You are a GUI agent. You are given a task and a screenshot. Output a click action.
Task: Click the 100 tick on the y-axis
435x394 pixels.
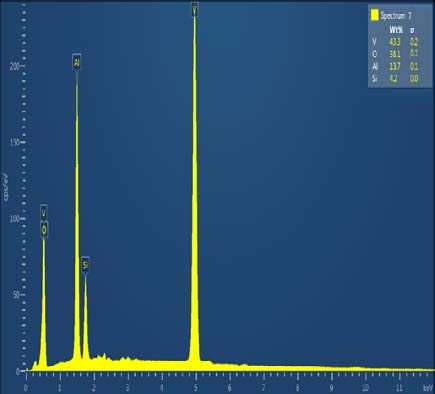click(x=15, y=219)
